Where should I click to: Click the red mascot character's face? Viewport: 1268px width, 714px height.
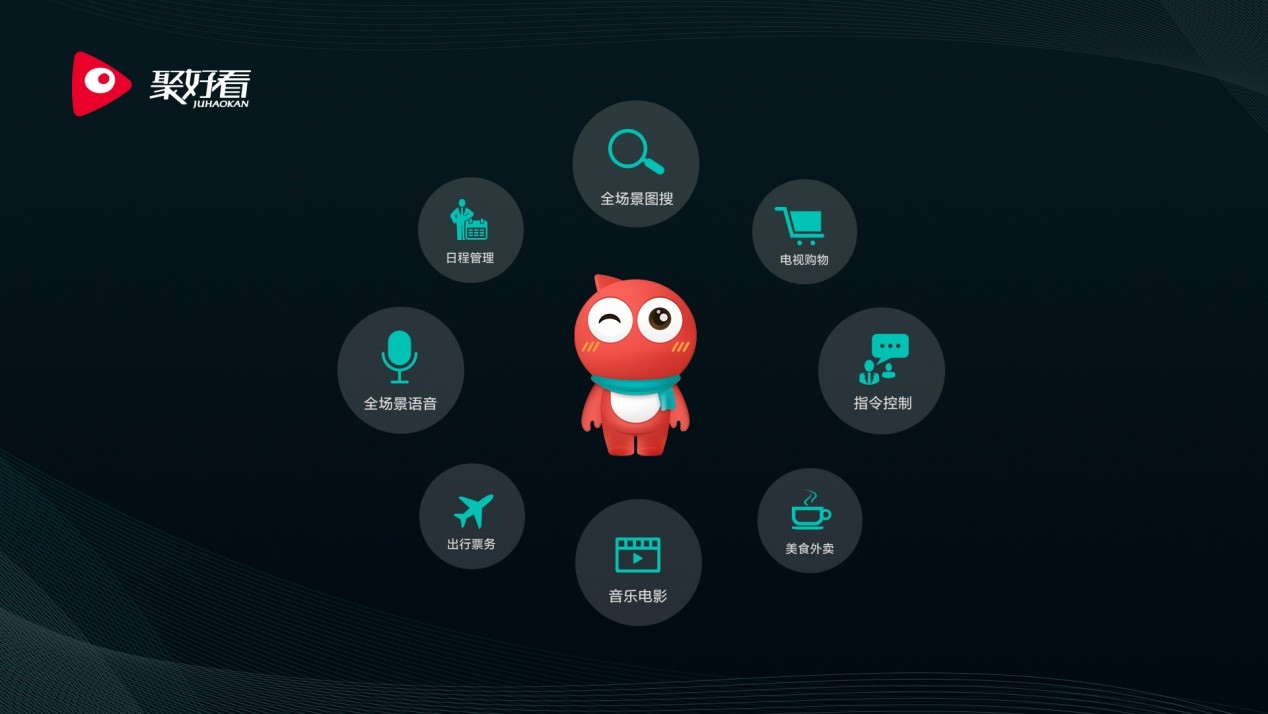[635, 328]
